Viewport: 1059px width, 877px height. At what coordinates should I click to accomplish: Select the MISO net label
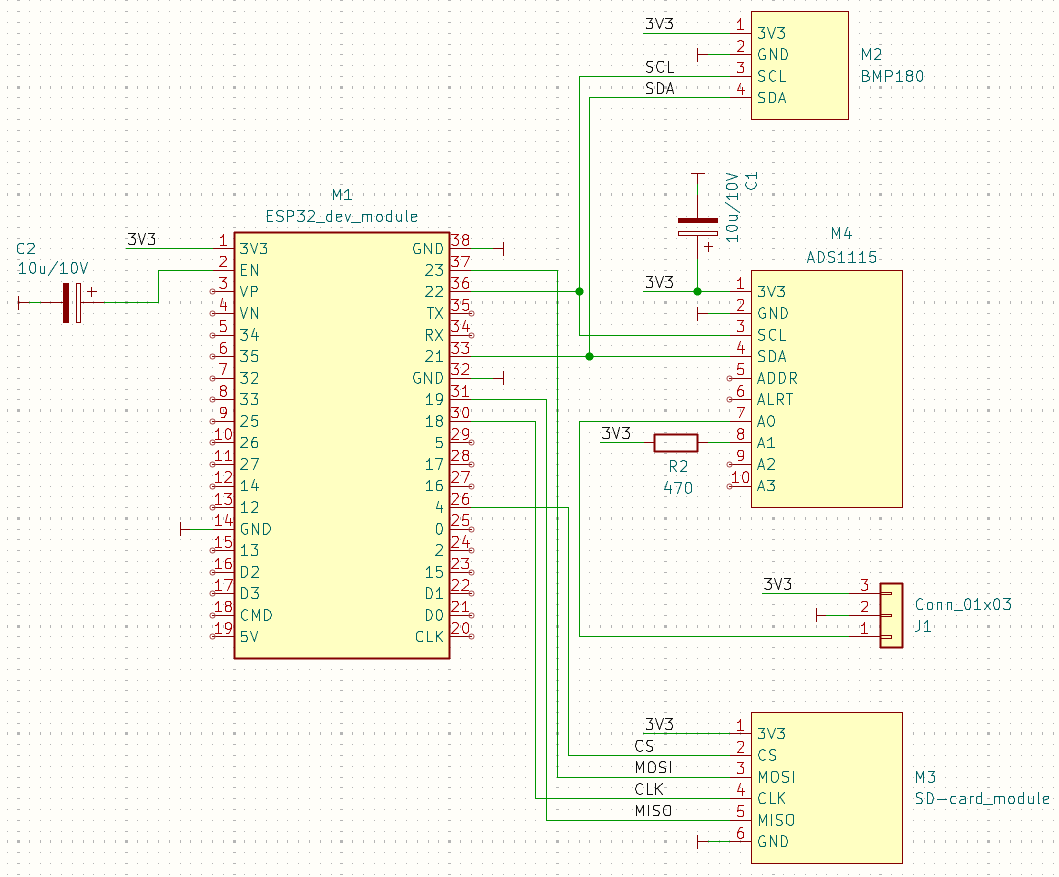(x=653, y=810)
